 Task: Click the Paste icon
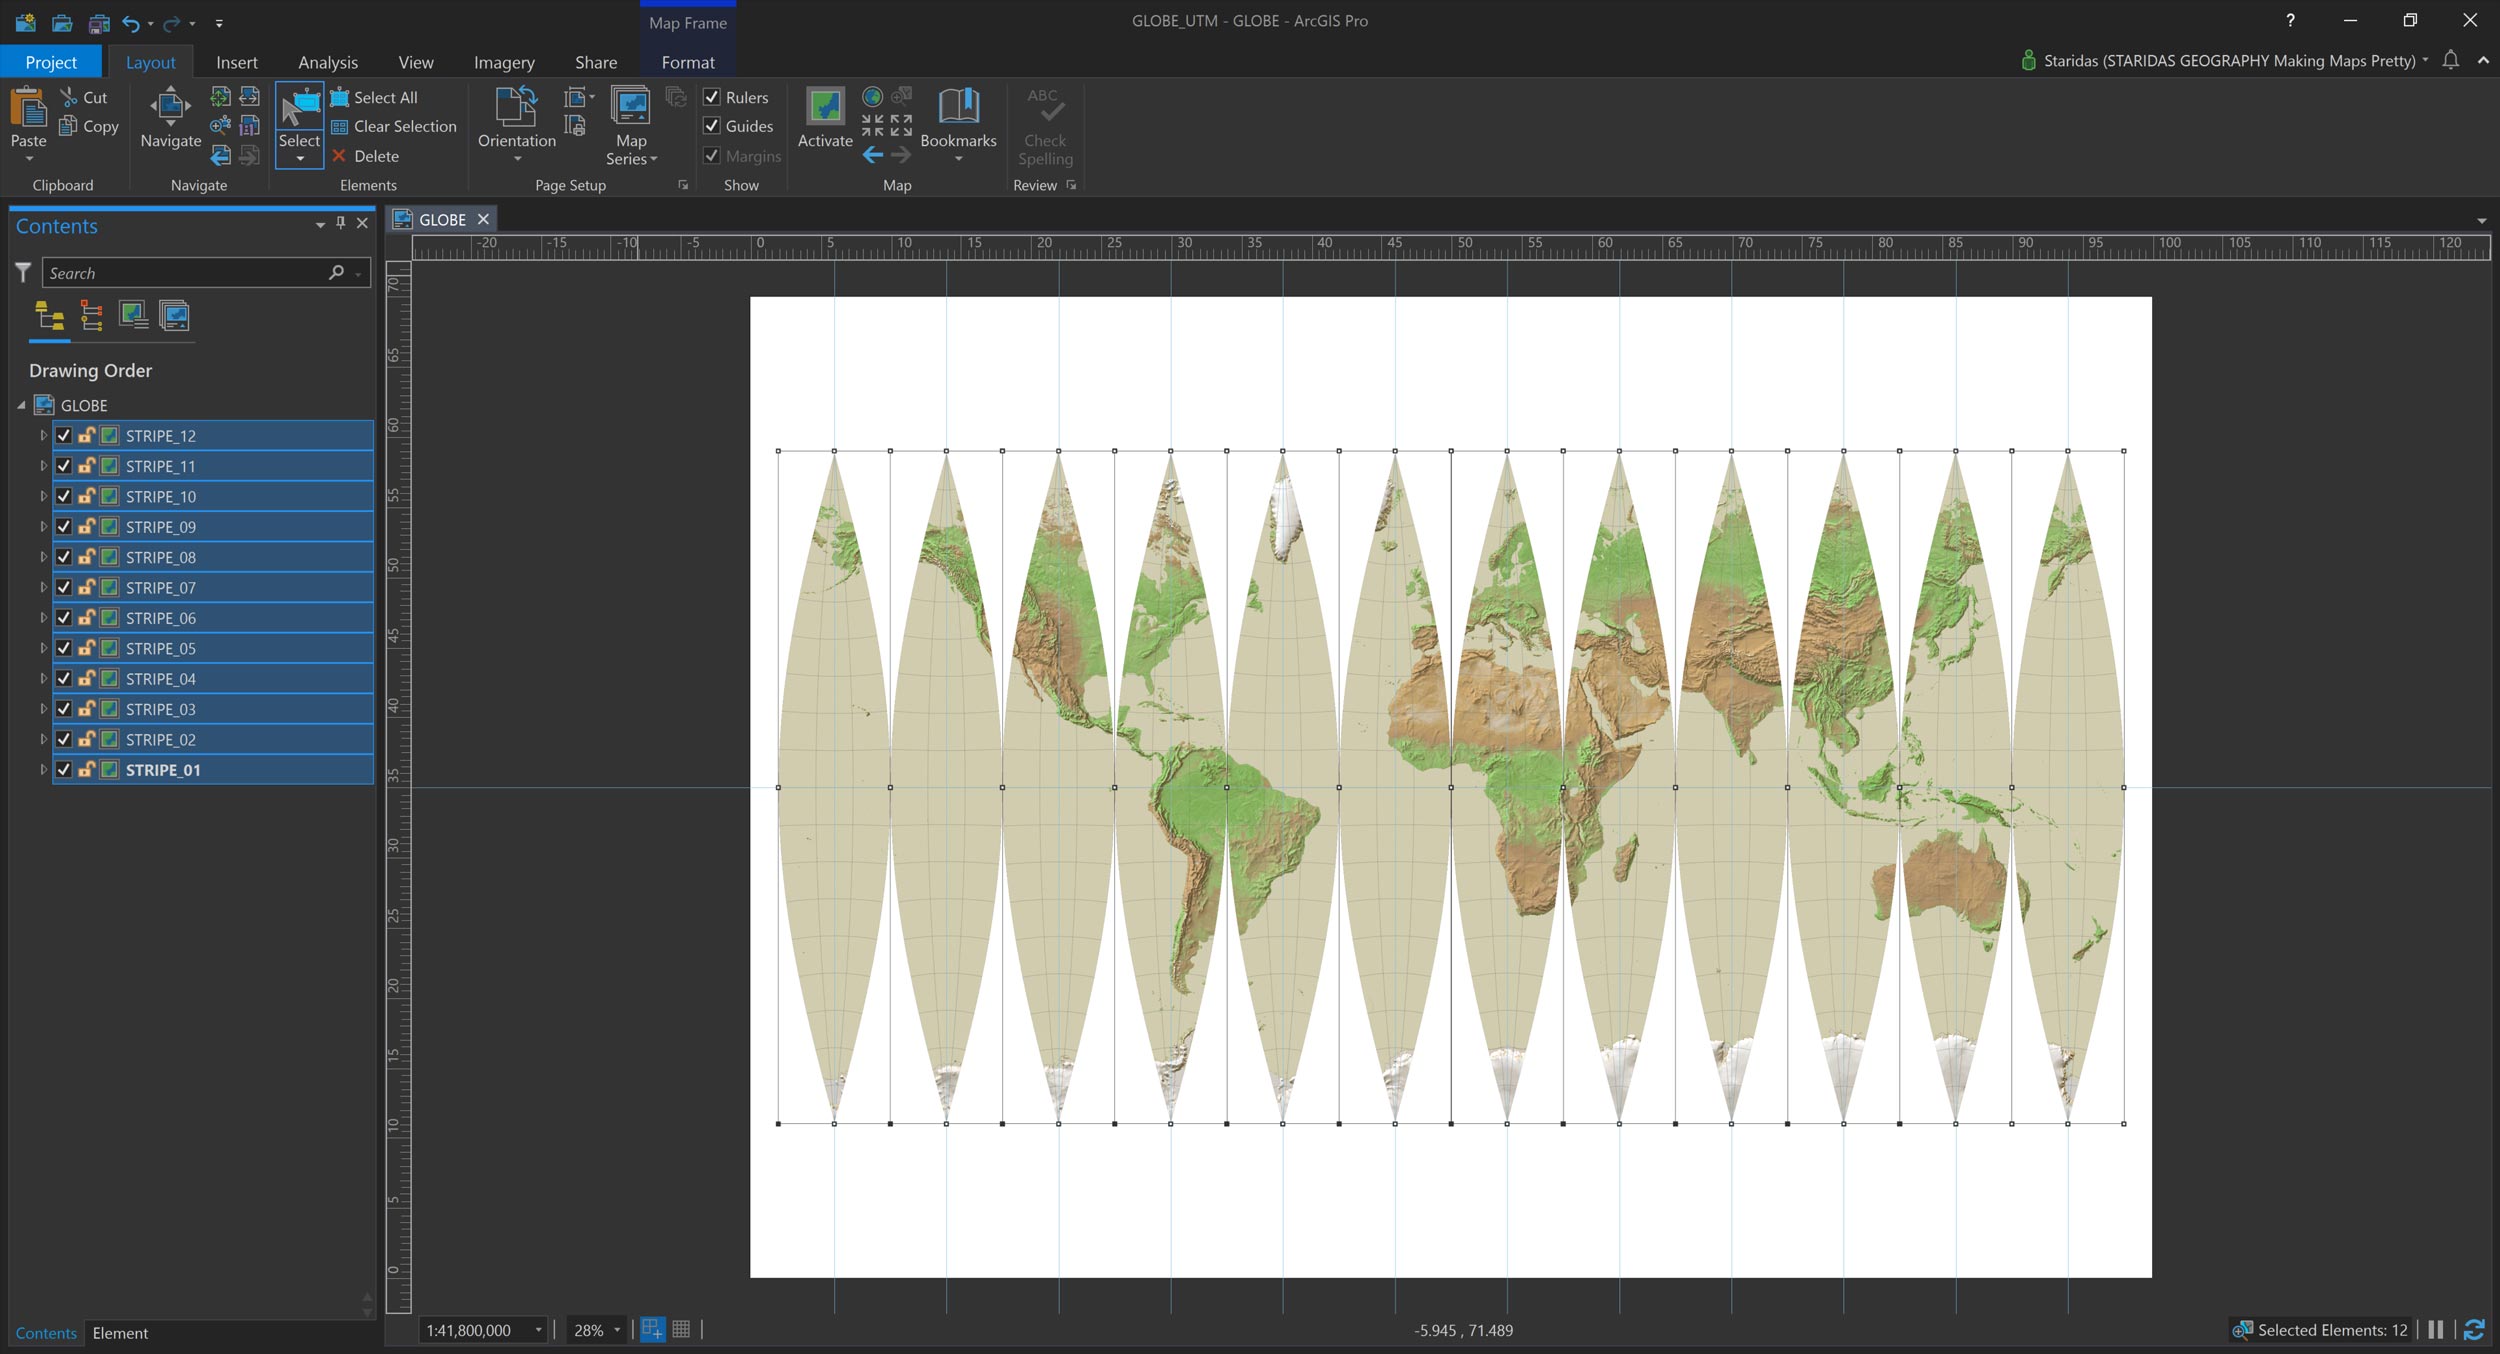click(x=28, y=108)
